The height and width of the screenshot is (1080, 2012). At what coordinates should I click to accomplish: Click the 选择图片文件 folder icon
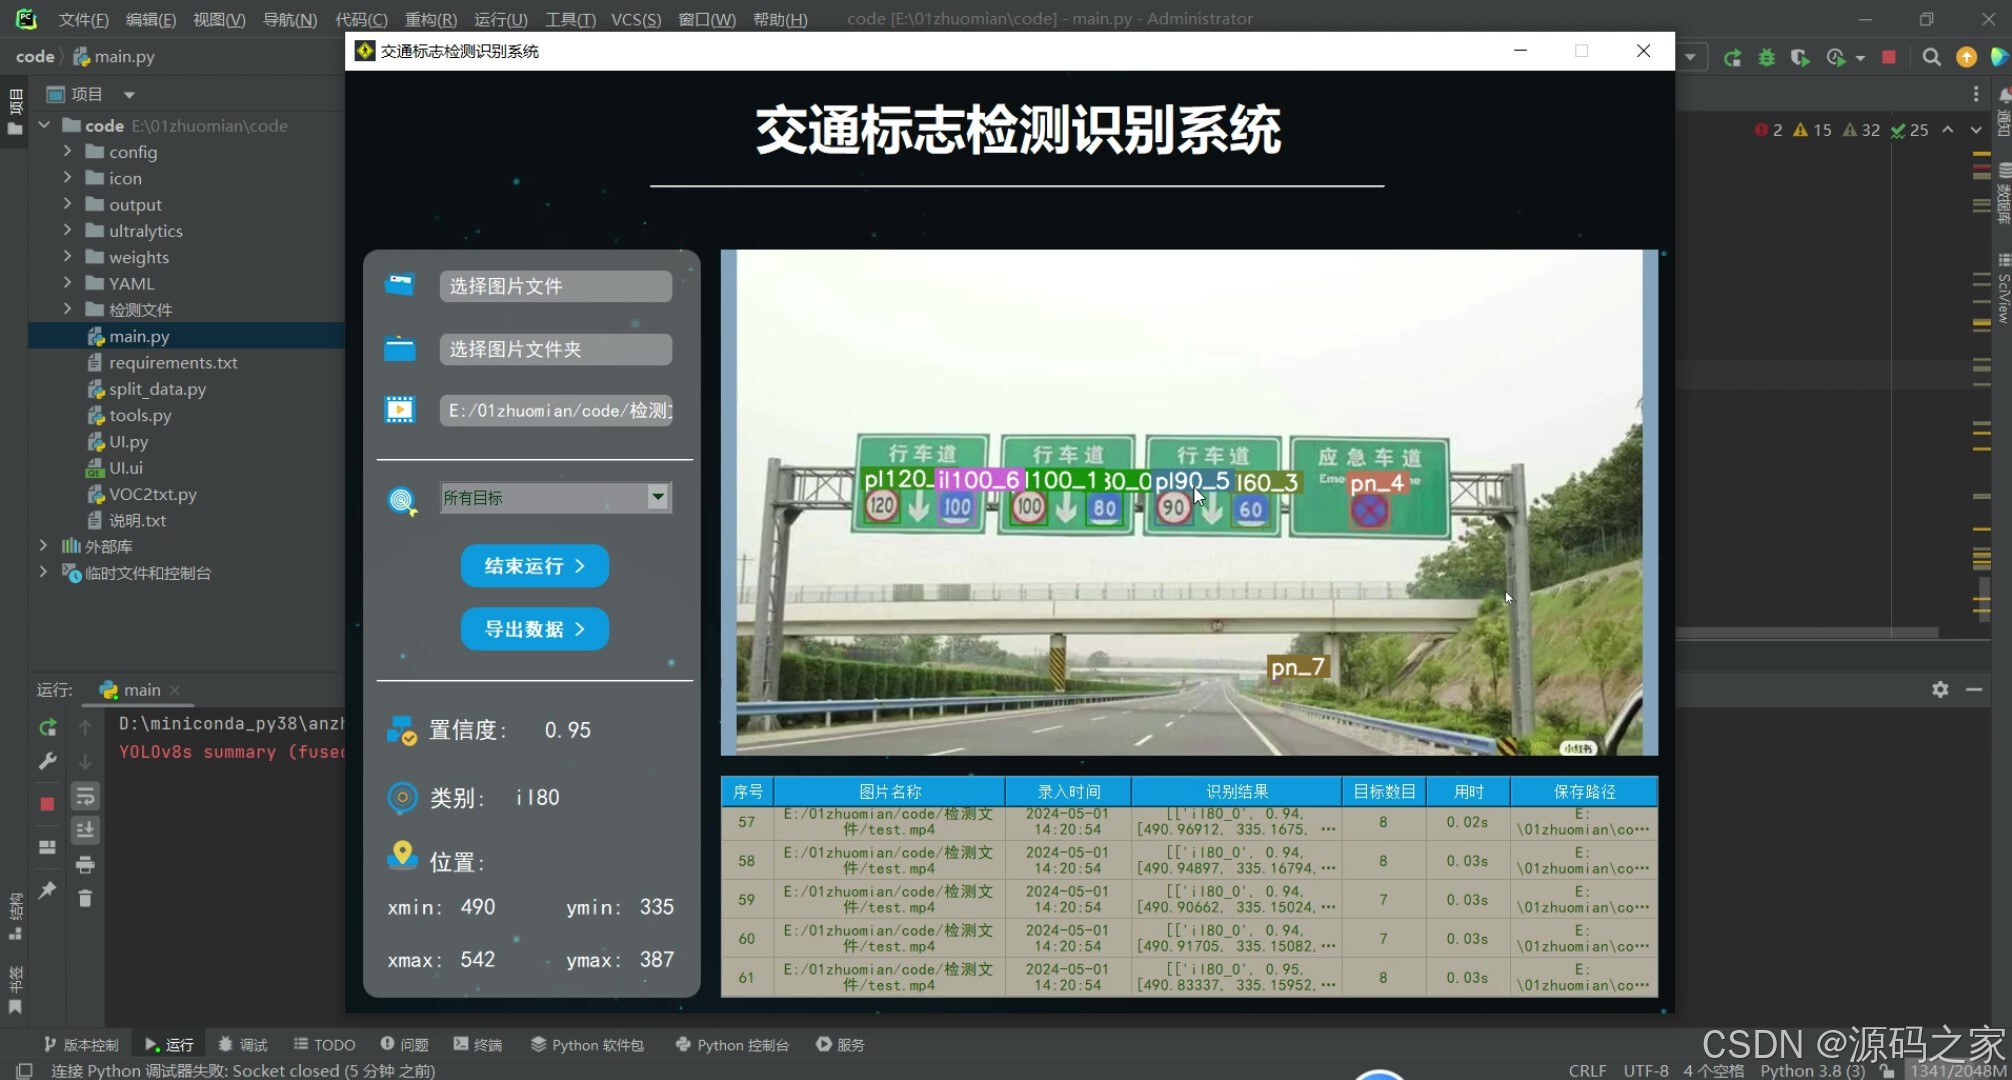[399, 285]
